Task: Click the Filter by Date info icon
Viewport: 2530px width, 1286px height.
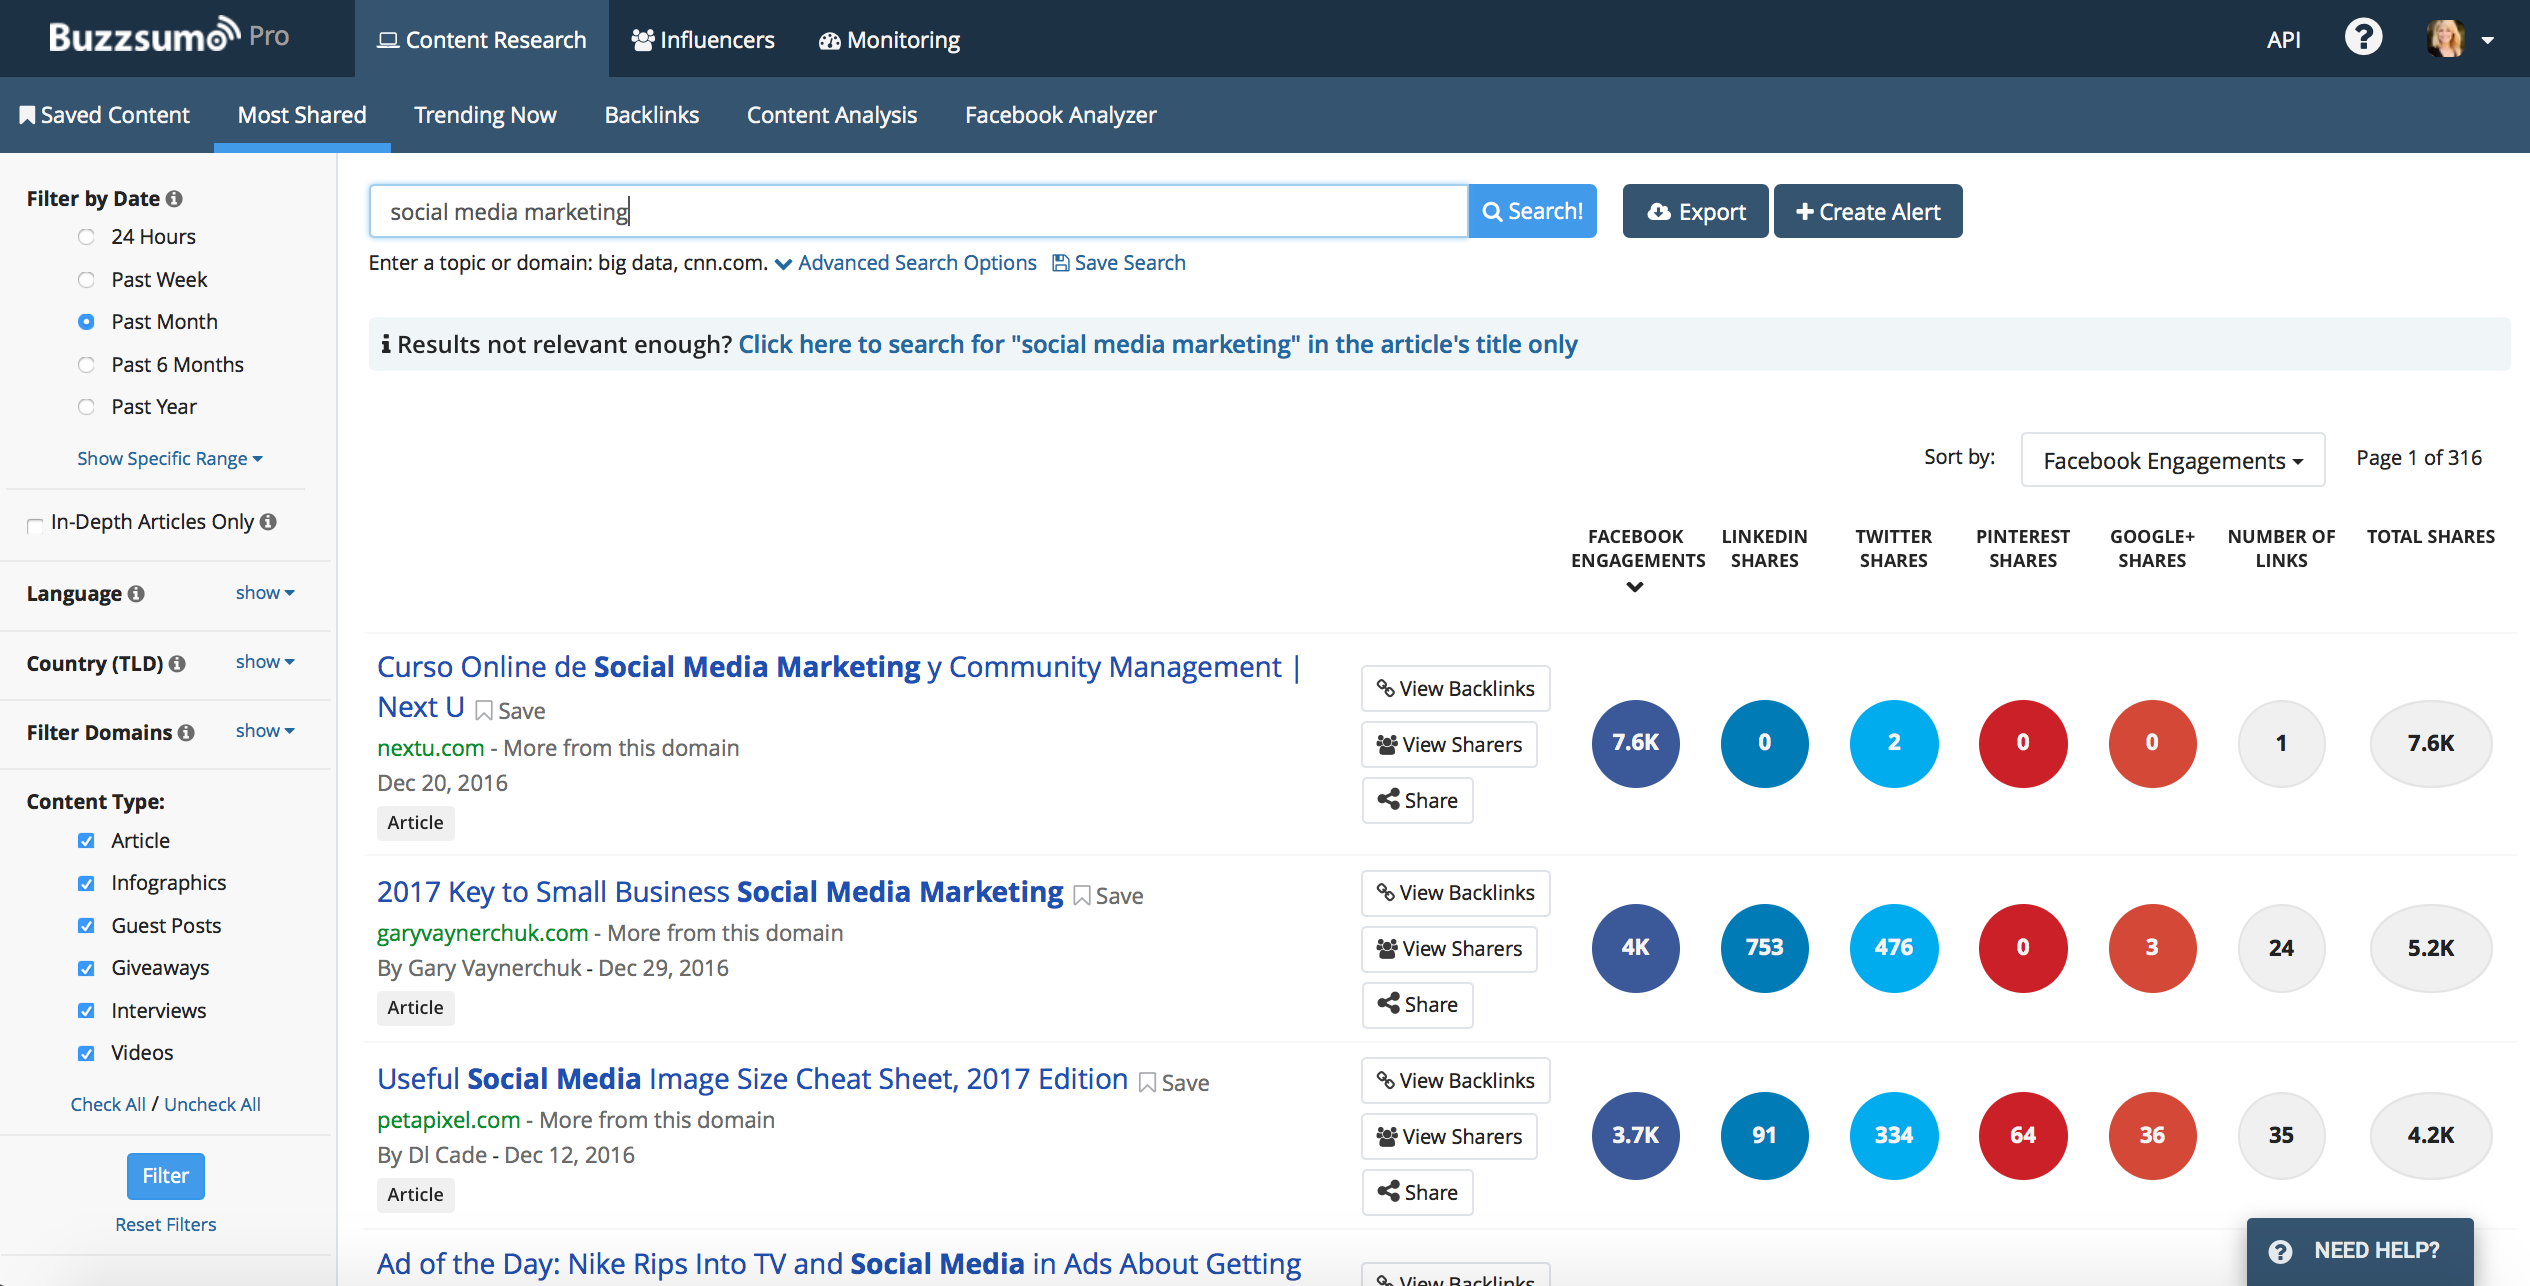Action: pos(174,199)
